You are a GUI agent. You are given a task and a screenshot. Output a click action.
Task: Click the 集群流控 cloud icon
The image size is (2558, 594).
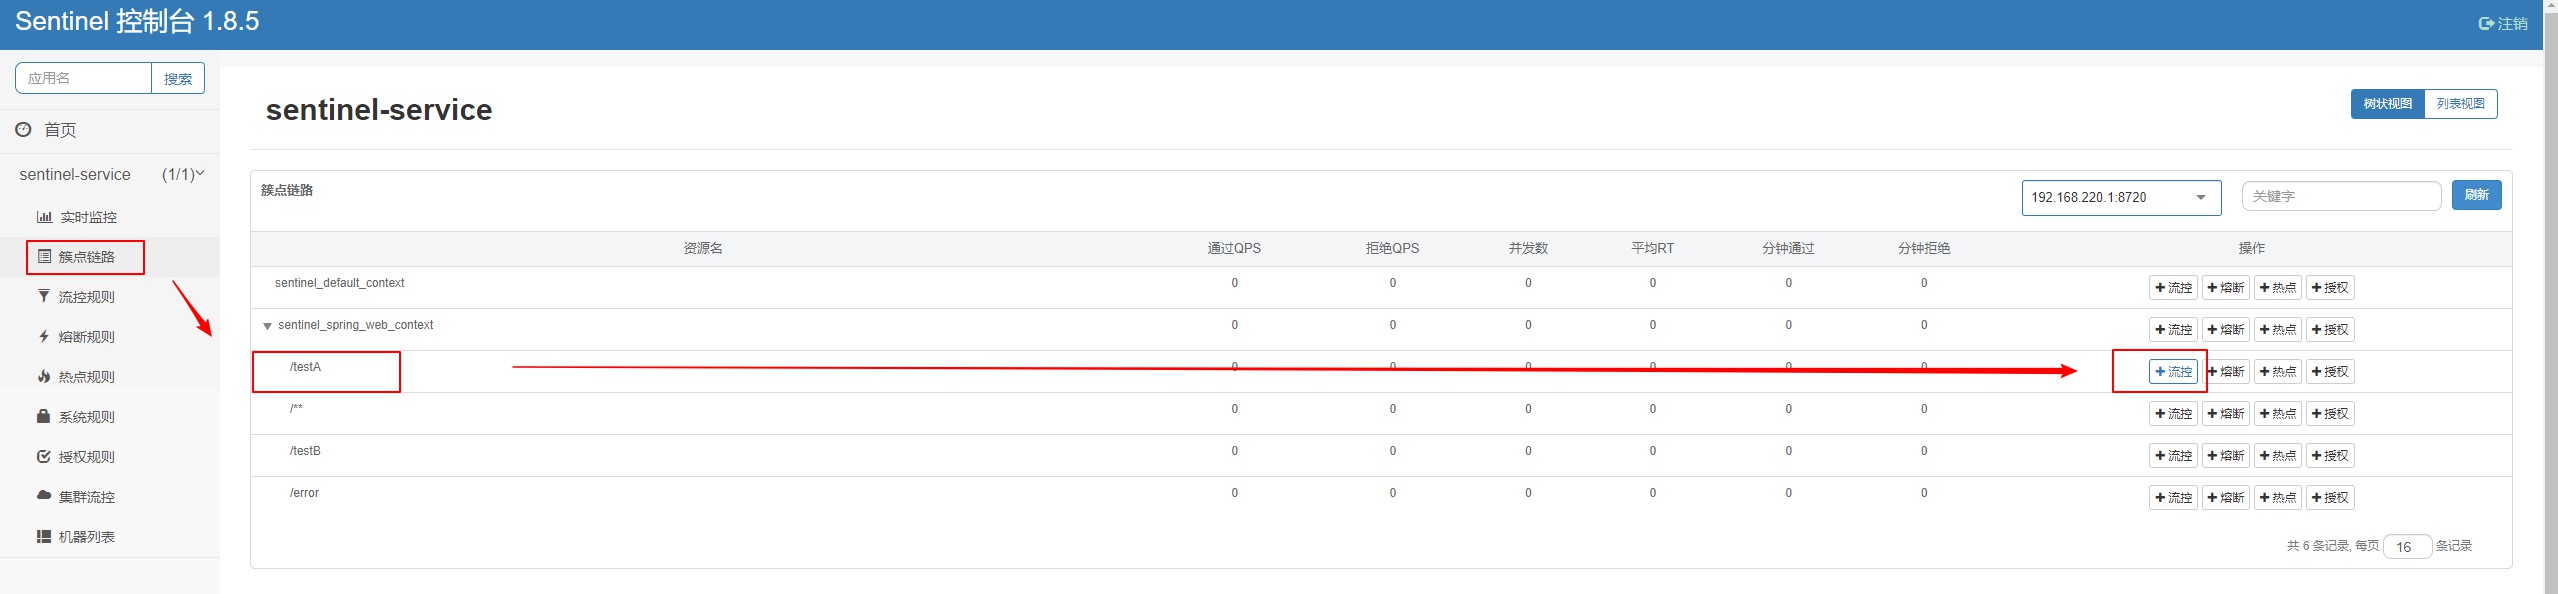coord(44,496)
